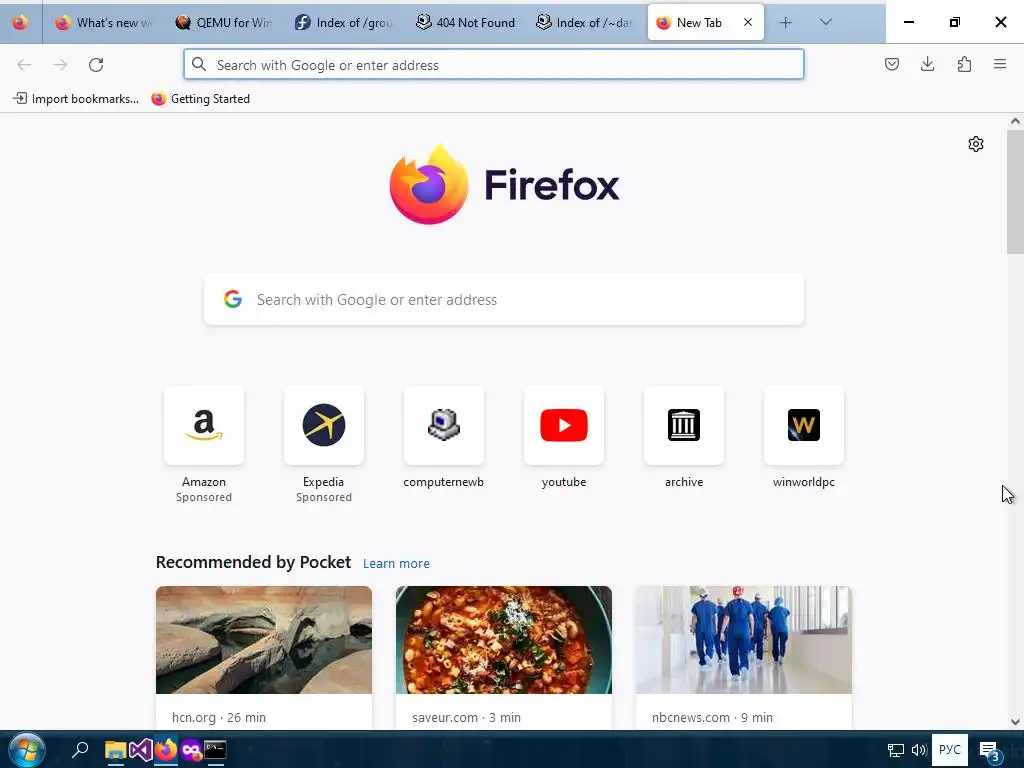Switch to the Index of /group tab
The image size is (1024, 768).
(x=344, y=22)
